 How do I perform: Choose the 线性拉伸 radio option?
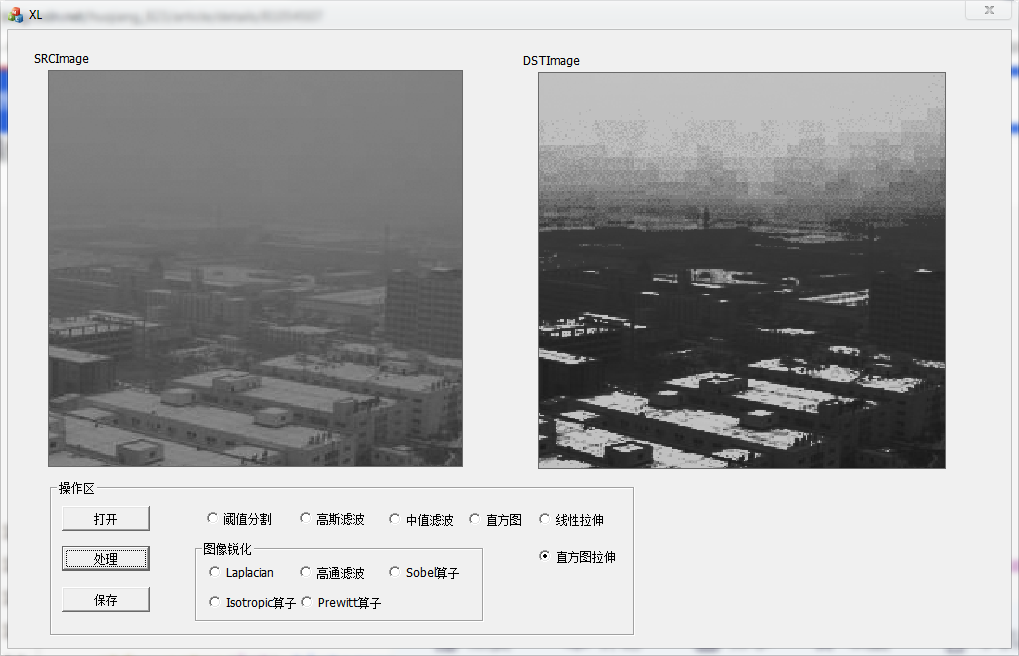tap(572, 519)
